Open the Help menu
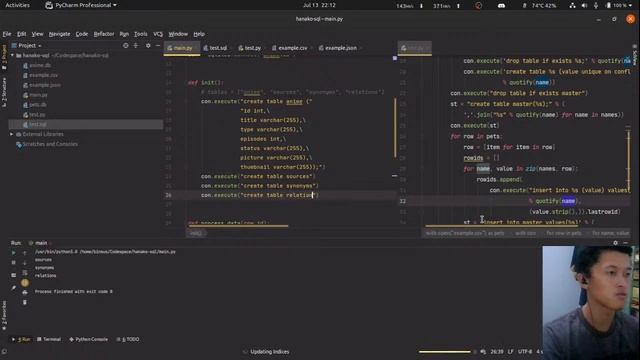 coord(199,34)
